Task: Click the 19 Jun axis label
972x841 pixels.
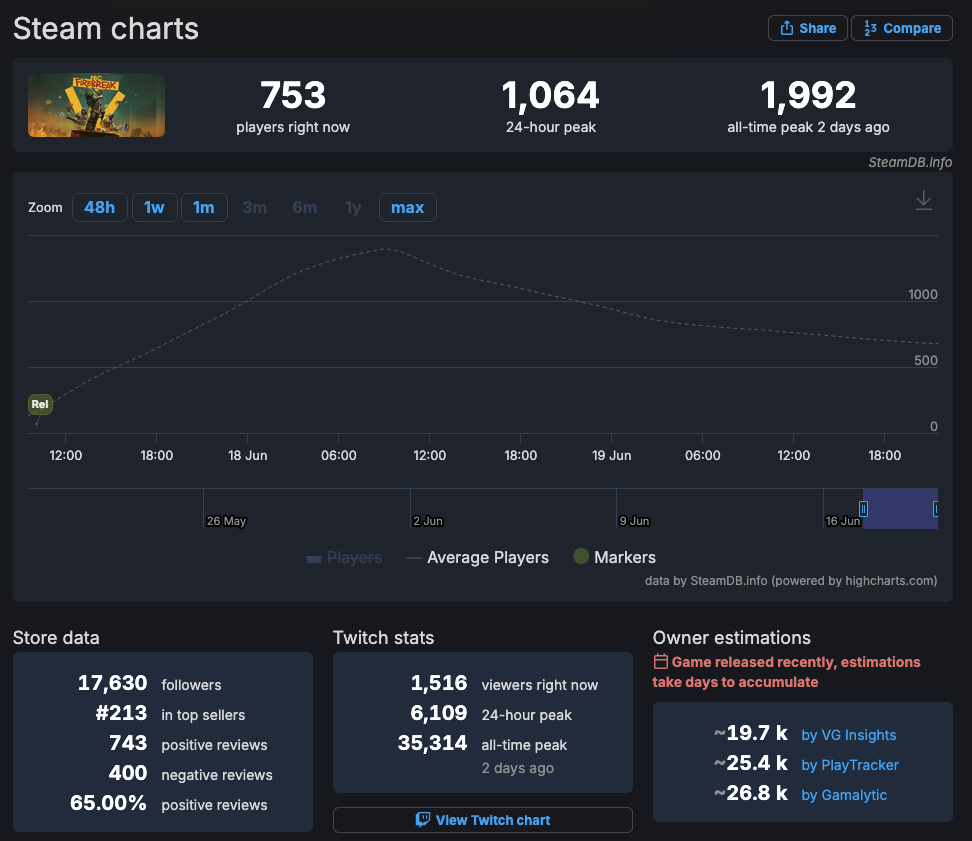Action: pos(611,456)
